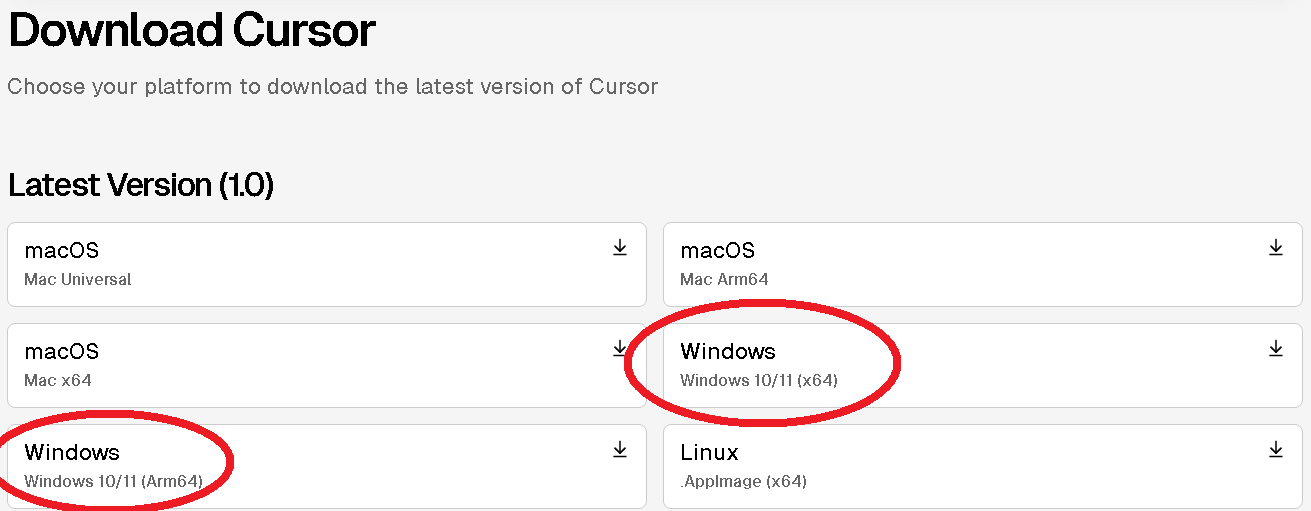Choose the Linux title text
Viewport: 1311px width, 511px height.
pos(709,453)
